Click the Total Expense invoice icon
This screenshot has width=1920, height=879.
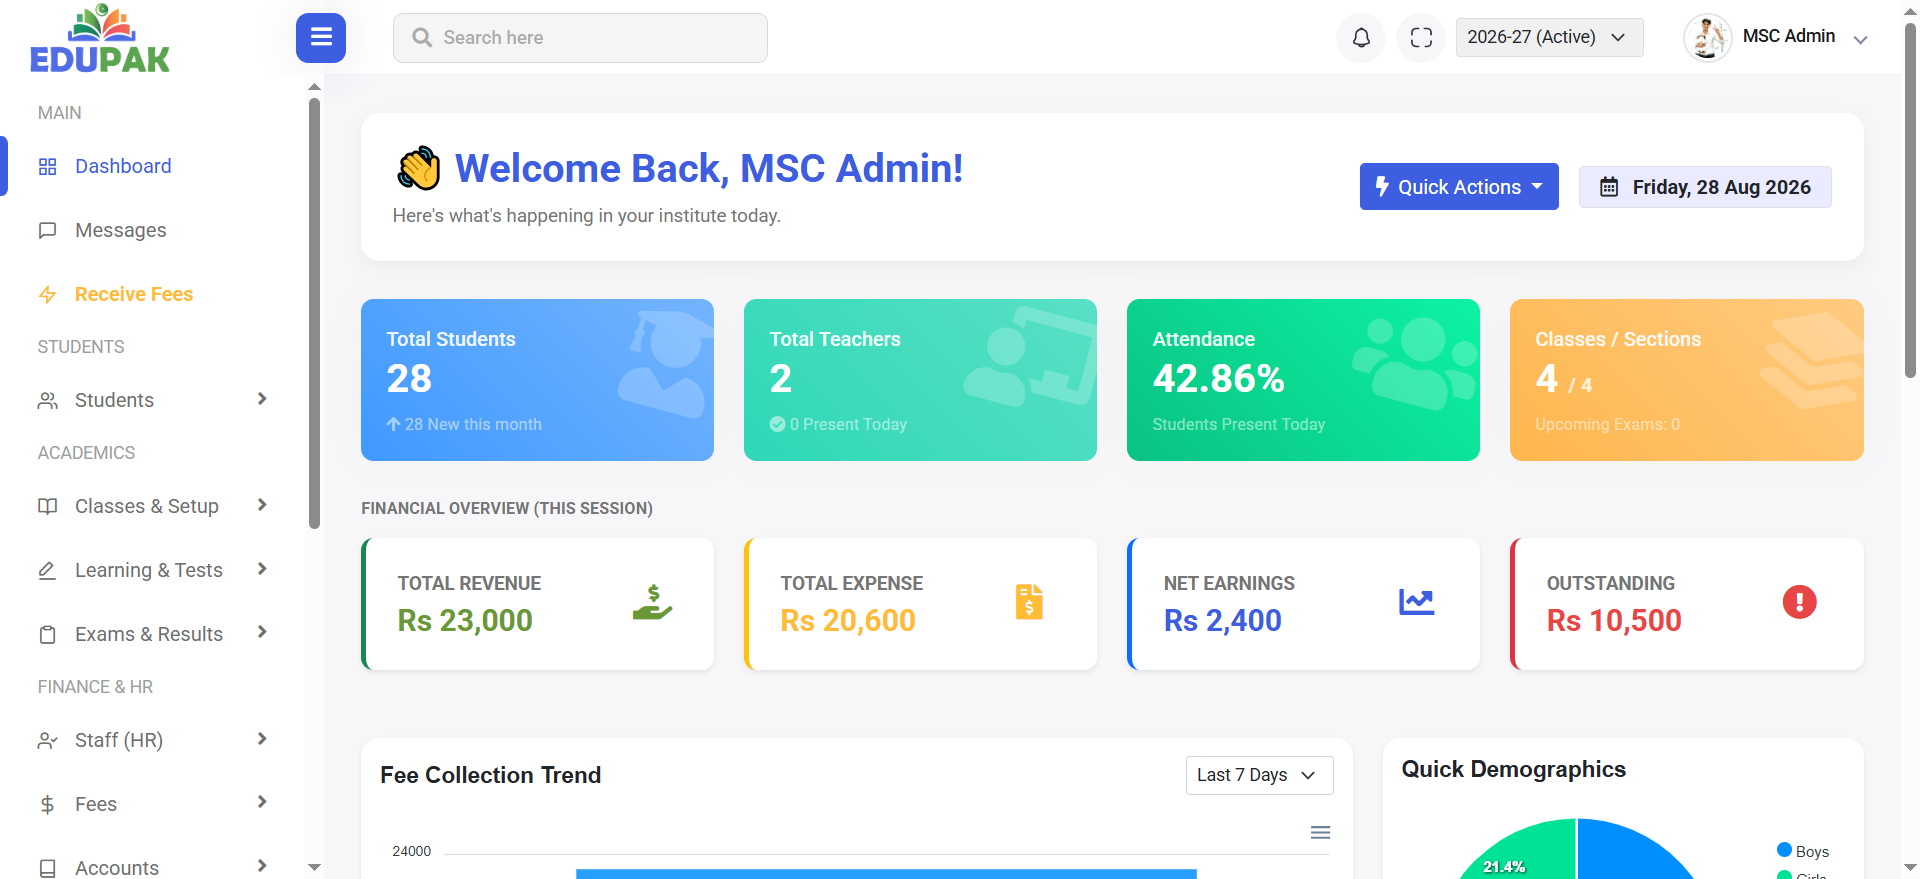1029,602
